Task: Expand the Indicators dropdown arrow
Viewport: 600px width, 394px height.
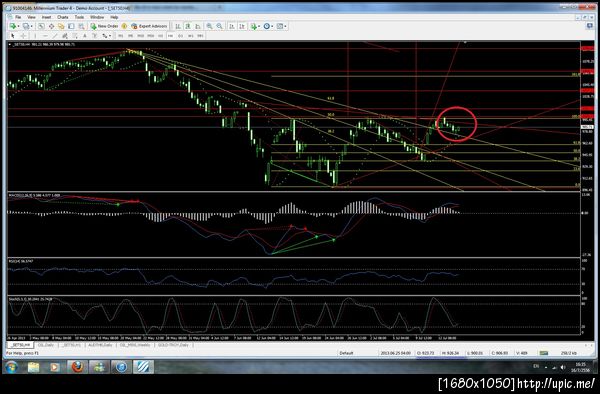Action: click(x=259, y=26)
